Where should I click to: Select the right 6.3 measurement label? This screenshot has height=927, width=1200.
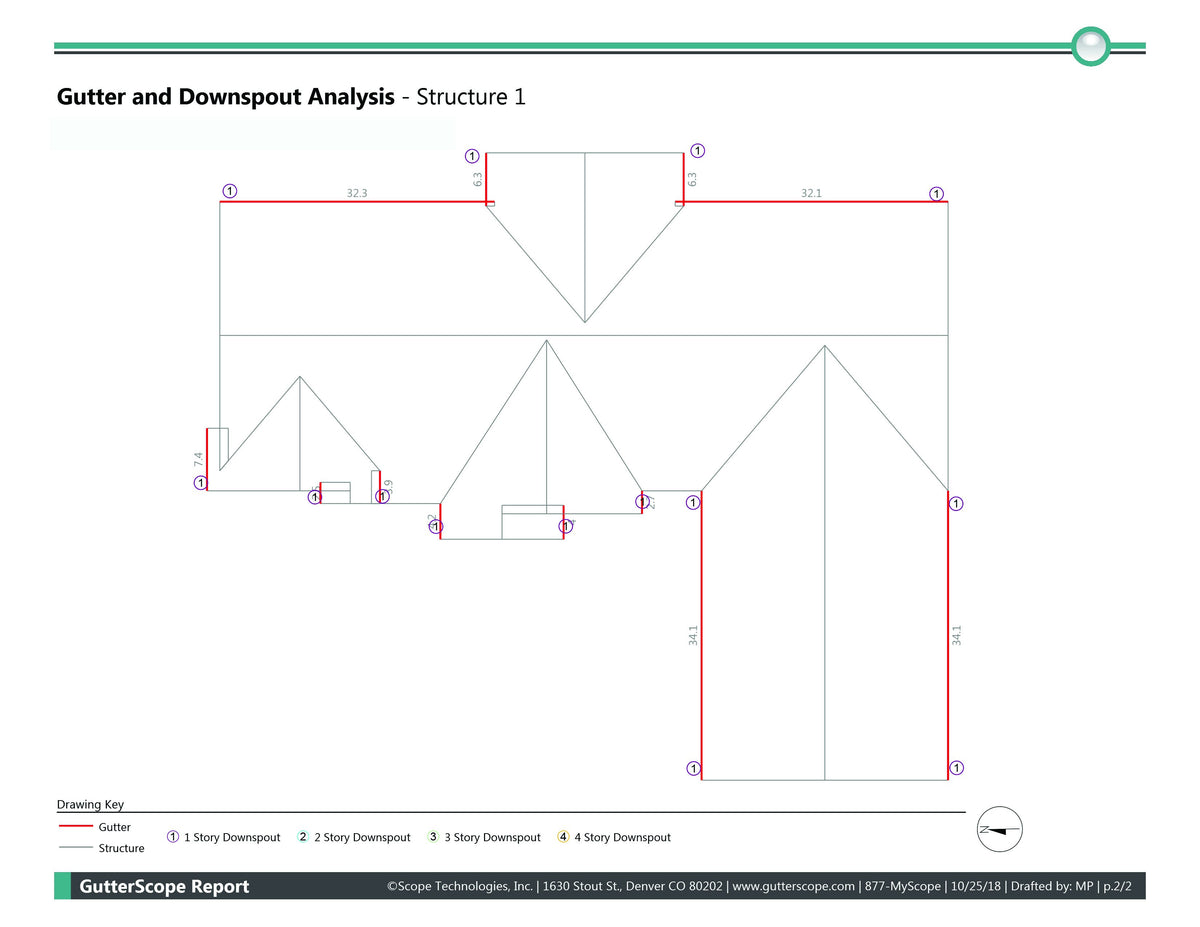point(692,180)
